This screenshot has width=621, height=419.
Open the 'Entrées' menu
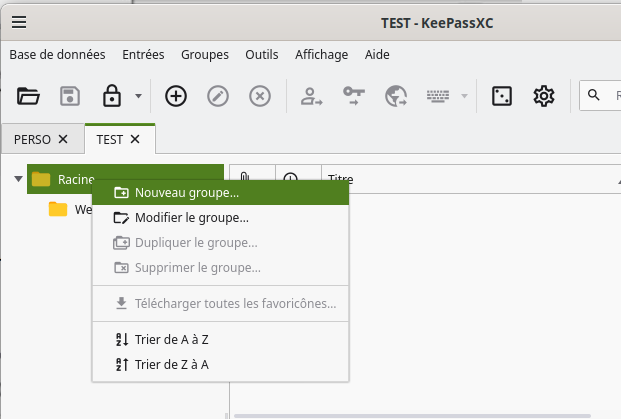pos(143,55)
